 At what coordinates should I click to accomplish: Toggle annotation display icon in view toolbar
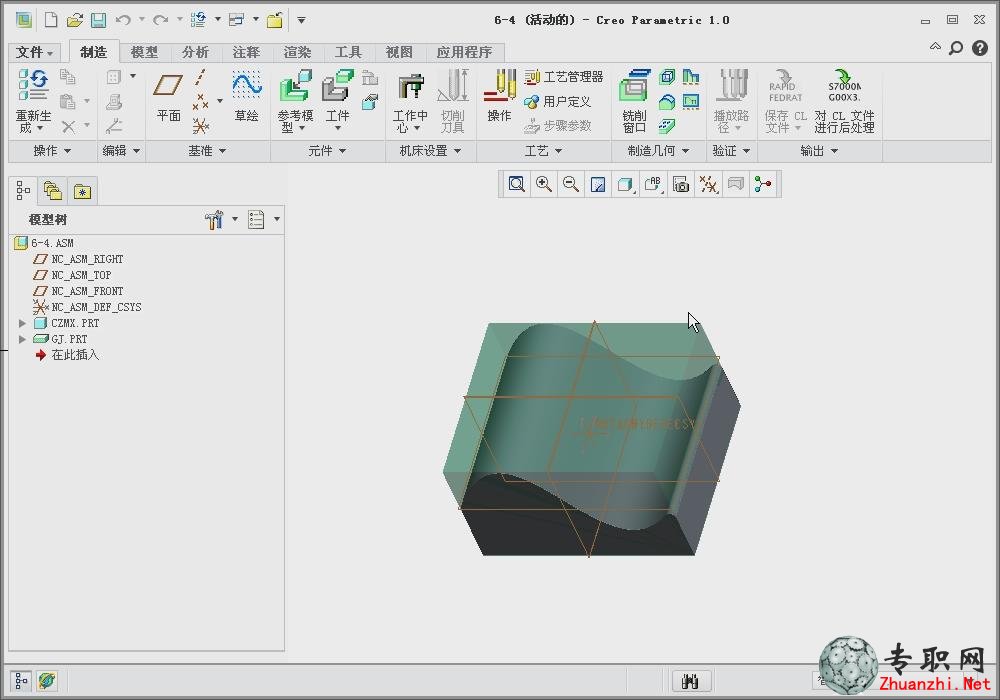click(x=736, y=185)
